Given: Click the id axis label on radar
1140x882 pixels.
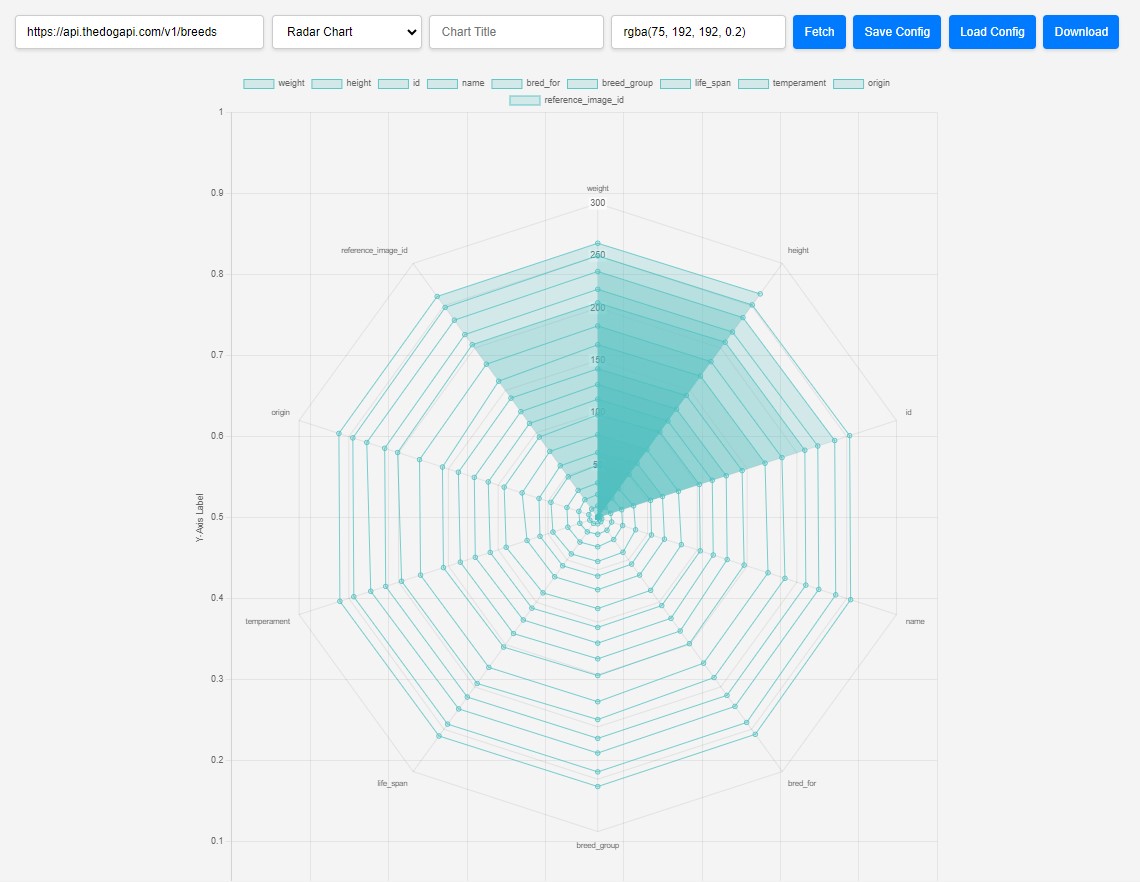Looking at the screenshot, I should pyautogui.click(x=908, y=412).
